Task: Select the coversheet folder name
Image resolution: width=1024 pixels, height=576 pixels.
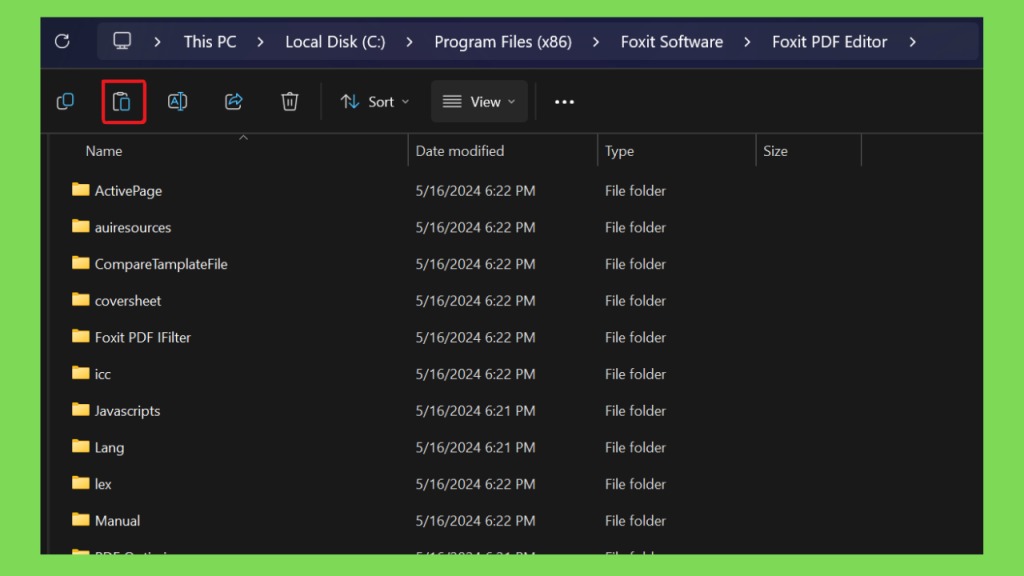Action: click(127, 300)
